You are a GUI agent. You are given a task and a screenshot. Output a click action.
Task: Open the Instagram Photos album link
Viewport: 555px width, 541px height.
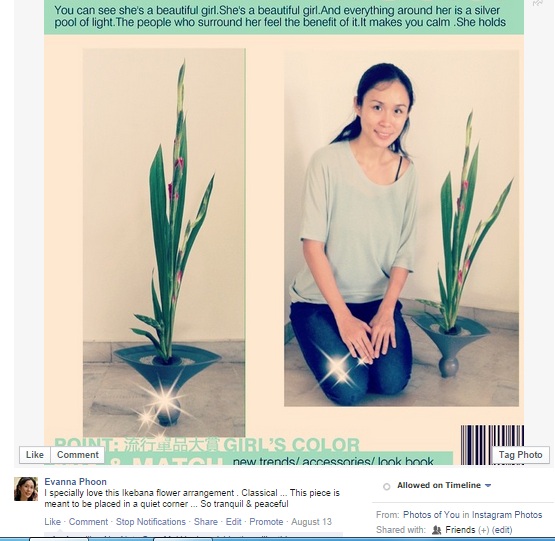click(507, 514)
